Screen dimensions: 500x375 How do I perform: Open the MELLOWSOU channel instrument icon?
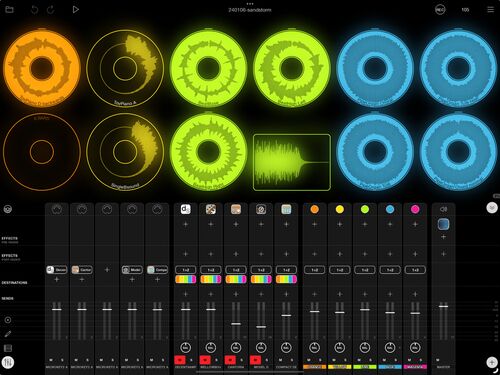pyautogui.click(x=211, y=209)
